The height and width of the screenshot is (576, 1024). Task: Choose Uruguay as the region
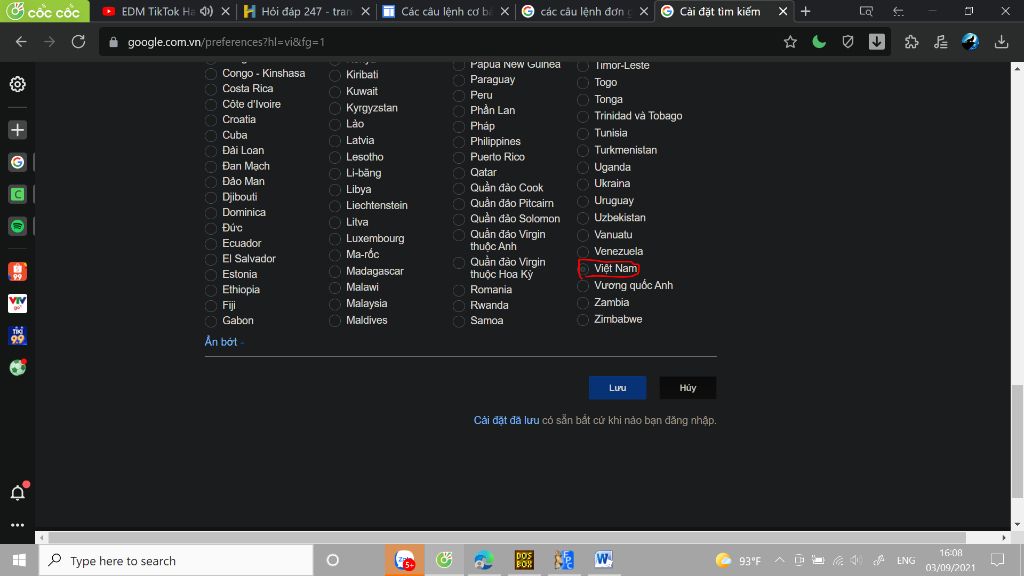pos(584,201)
